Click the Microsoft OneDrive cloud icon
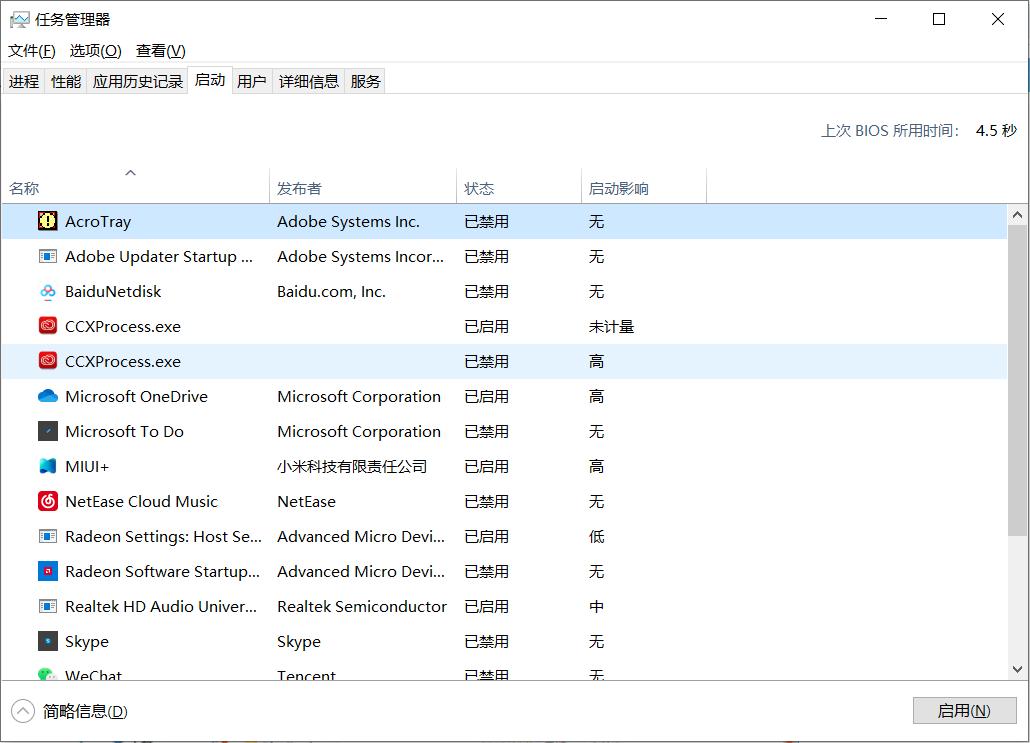The image size is (1030, 743). pyautogui.click(x=47, y=396)
